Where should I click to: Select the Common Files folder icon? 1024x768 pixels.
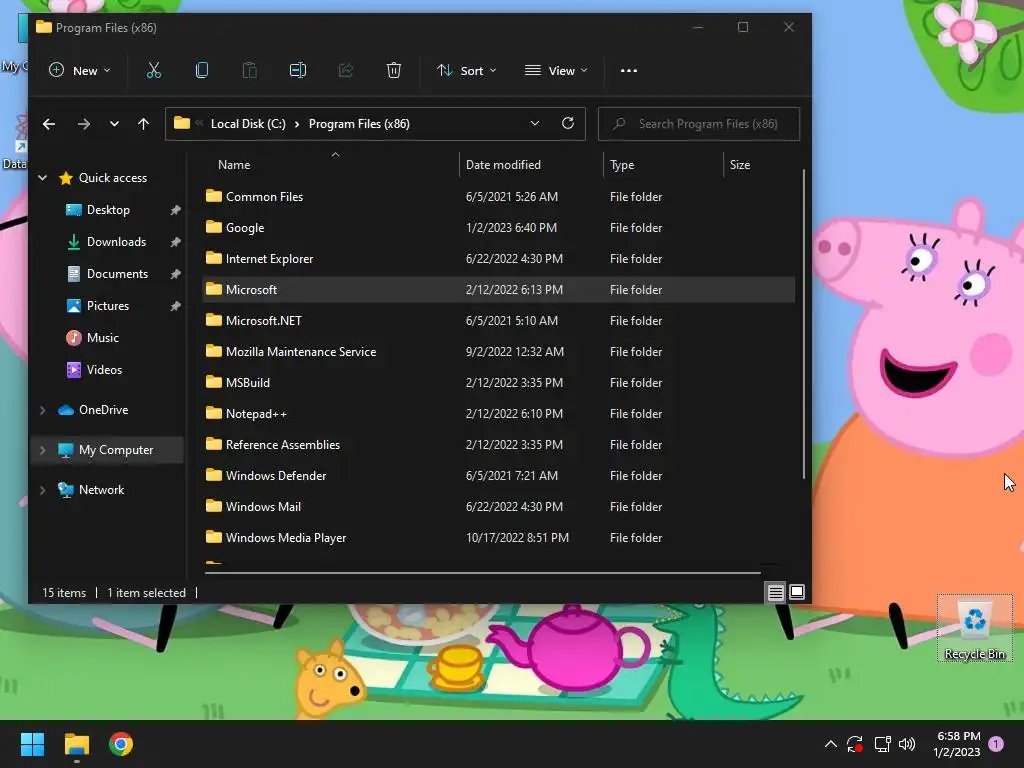point(214,196)
